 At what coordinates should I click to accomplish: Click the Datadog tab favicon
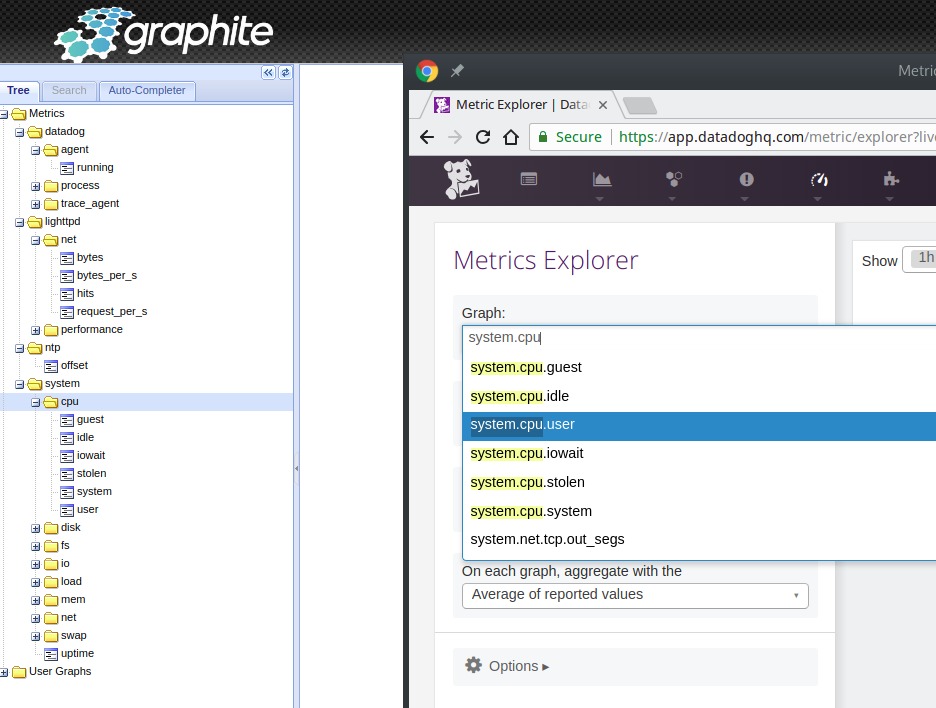tap(442, 105)
